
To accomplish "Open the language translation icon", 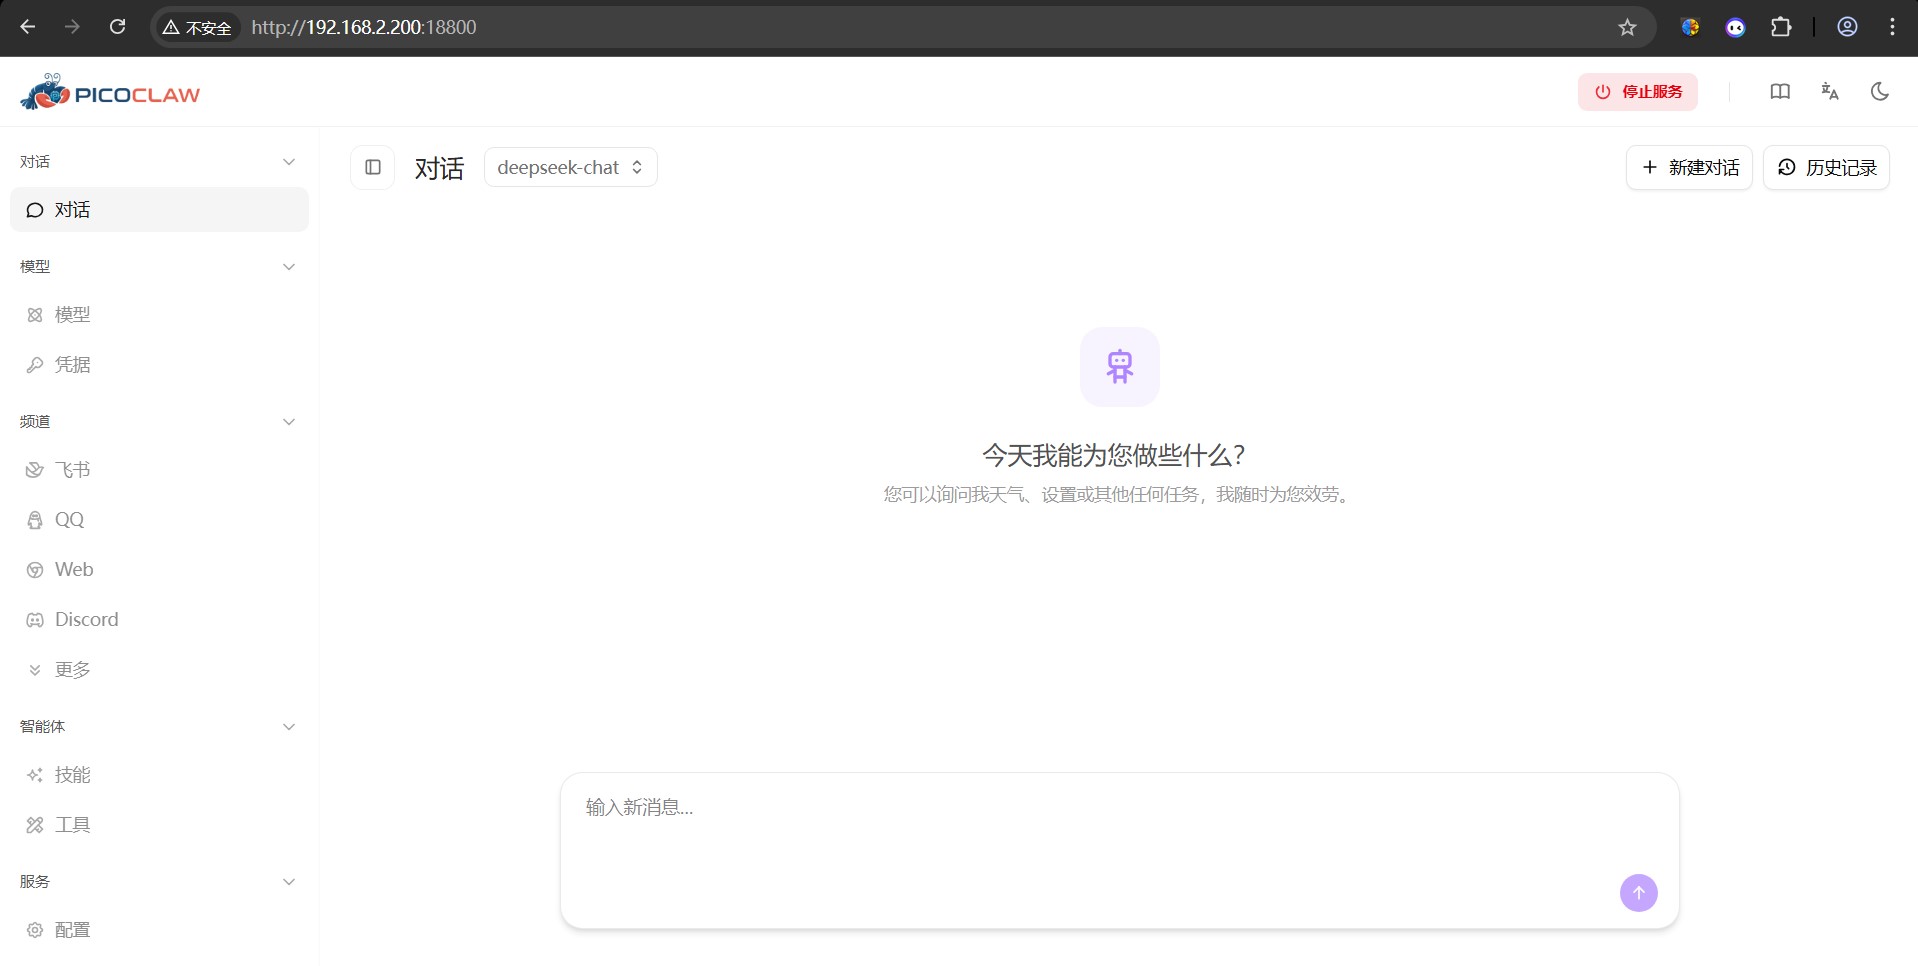I will (1830, 92).
